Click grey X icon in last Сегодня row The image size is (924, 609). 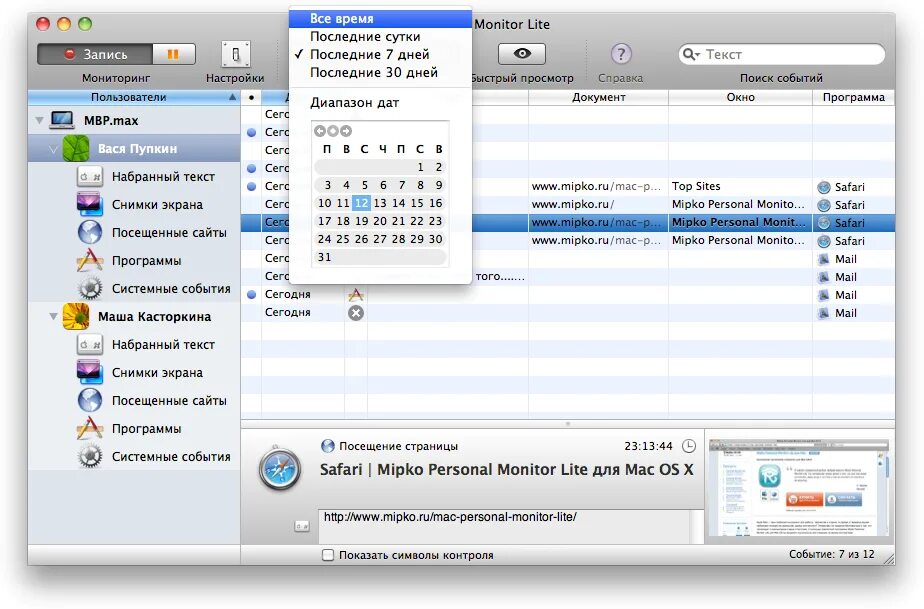356,313
